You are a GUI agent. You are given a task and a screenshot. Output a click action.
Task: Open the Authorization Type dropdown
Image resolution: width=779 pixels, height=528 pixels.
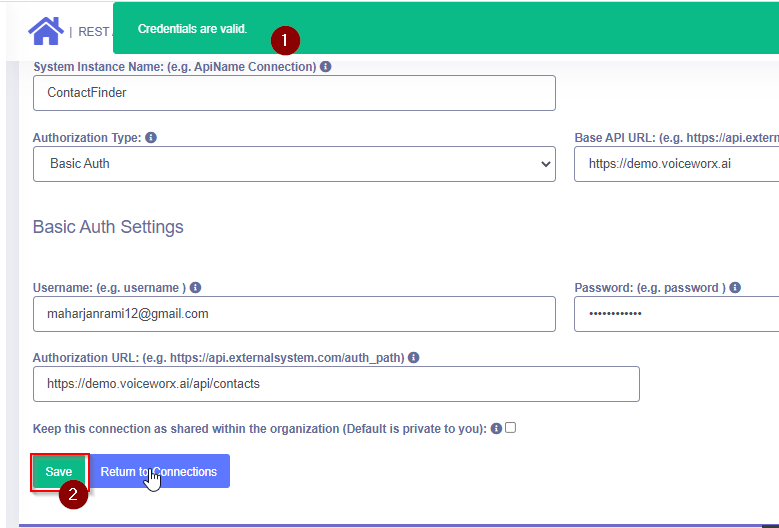point(294,164)
